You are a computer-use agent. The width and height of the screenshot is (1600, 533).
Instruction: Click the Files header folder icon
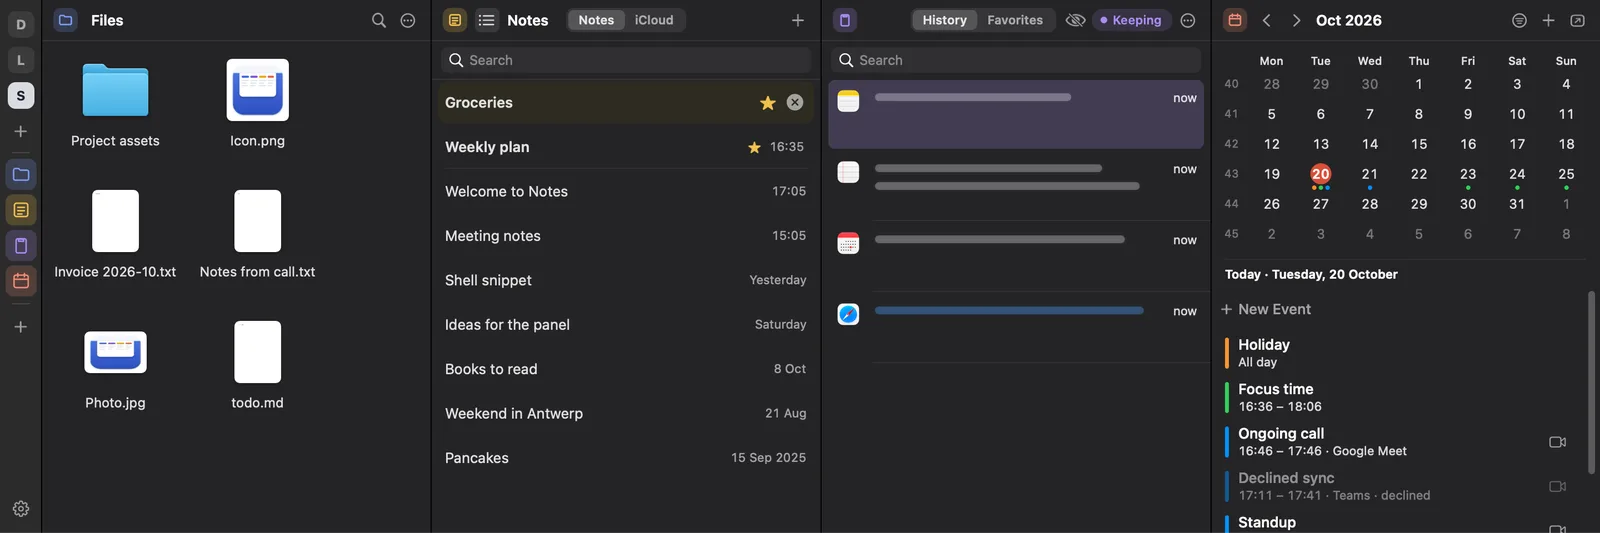(65, 20)
